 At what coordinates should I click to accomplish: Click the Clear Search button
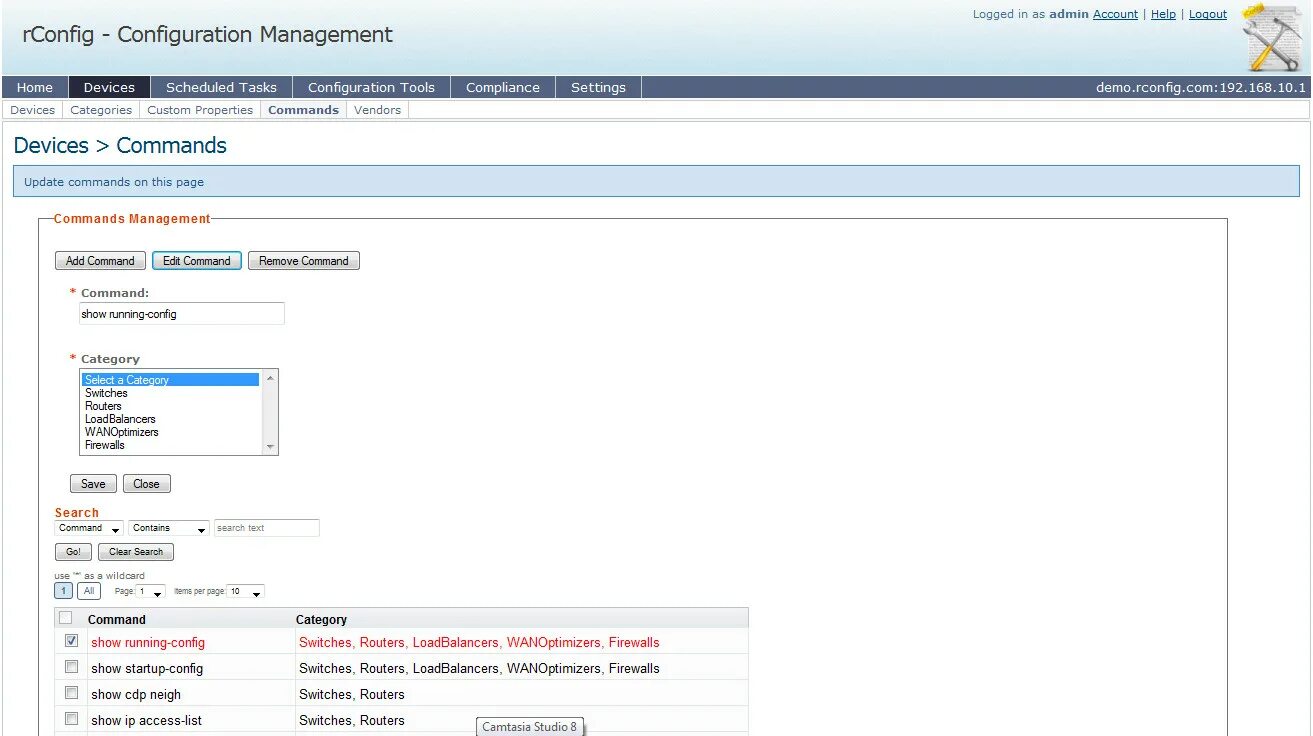pyautogui.click(x=136, y=552)
